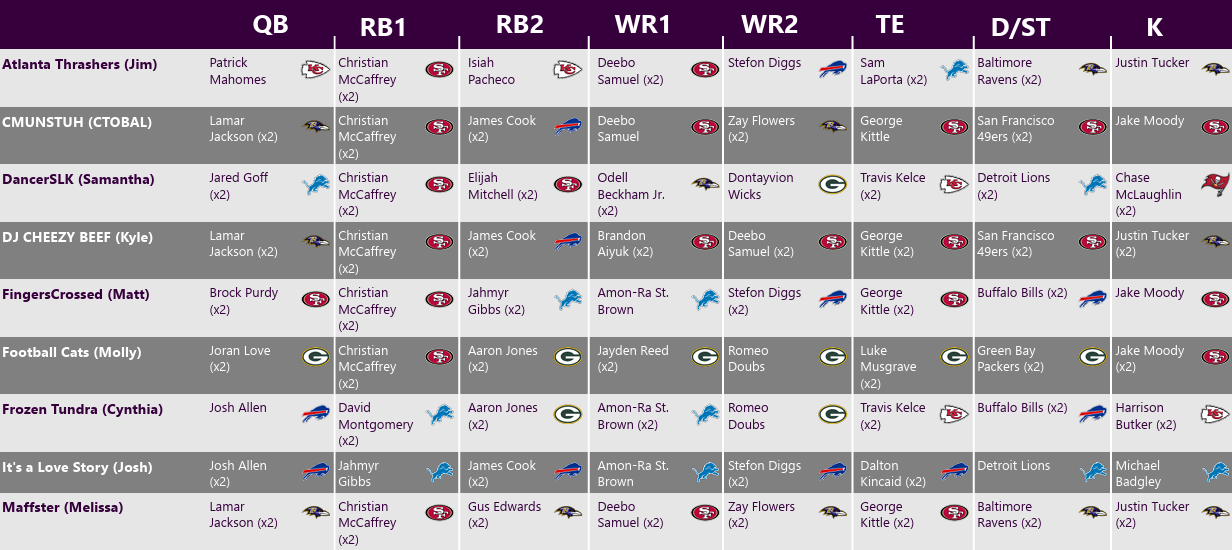Click the WR1 column header
Viewport: 1232px width, 550px height.
pyautogui.click(x=643, y=25)
